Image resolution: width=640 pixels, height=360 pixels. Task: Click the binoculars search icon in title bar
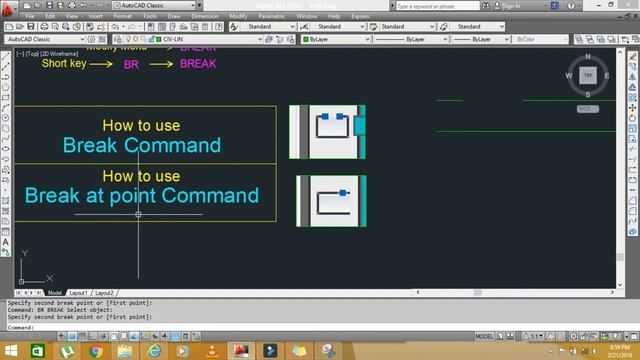[x=486, y=5]
